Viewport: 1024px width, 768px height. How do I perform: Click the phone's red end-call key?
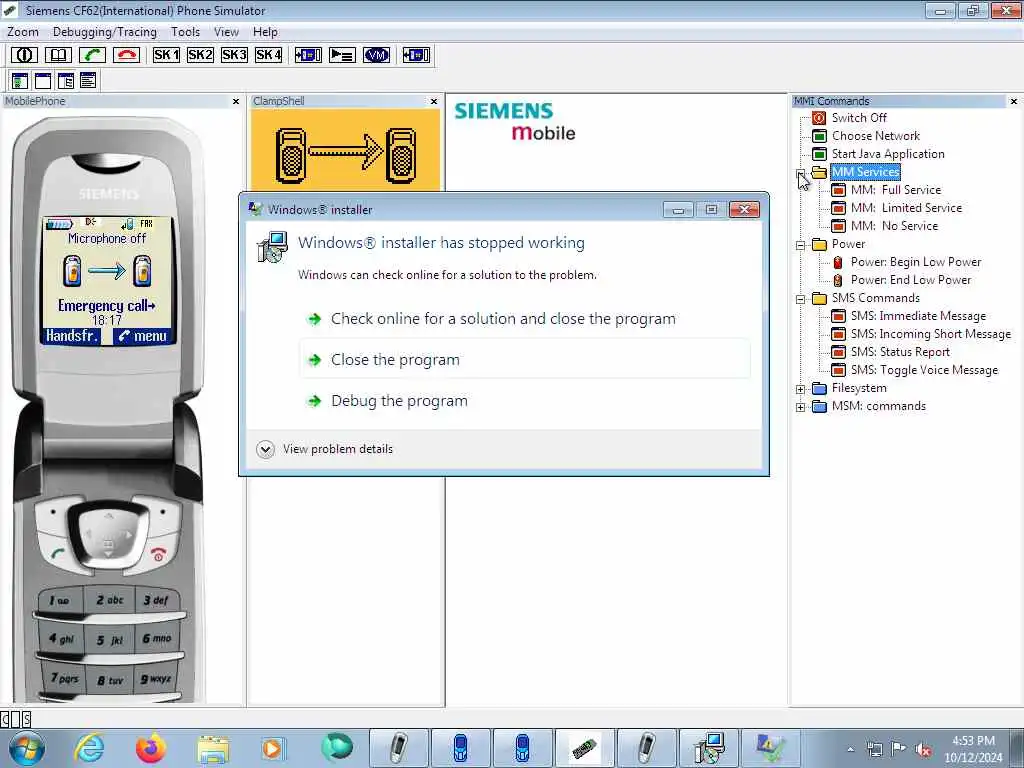(x=159, y=554)
